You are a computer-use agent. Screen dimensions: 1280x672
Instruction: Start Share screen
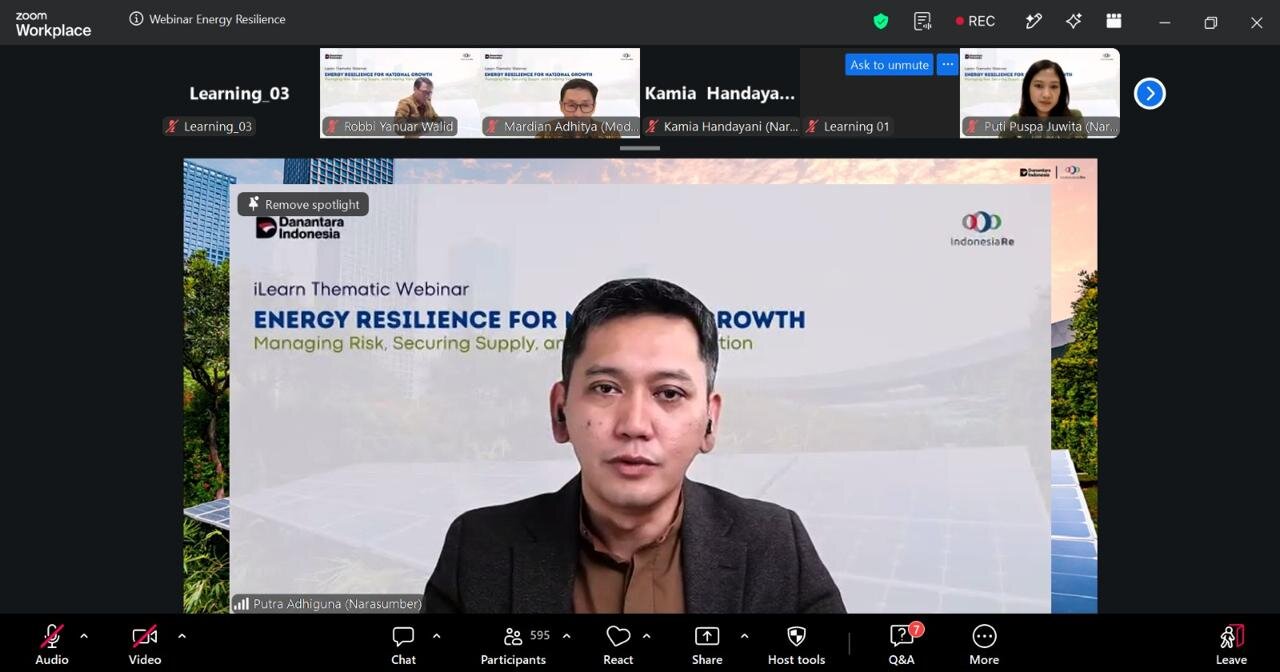click(x=707, y=645)
